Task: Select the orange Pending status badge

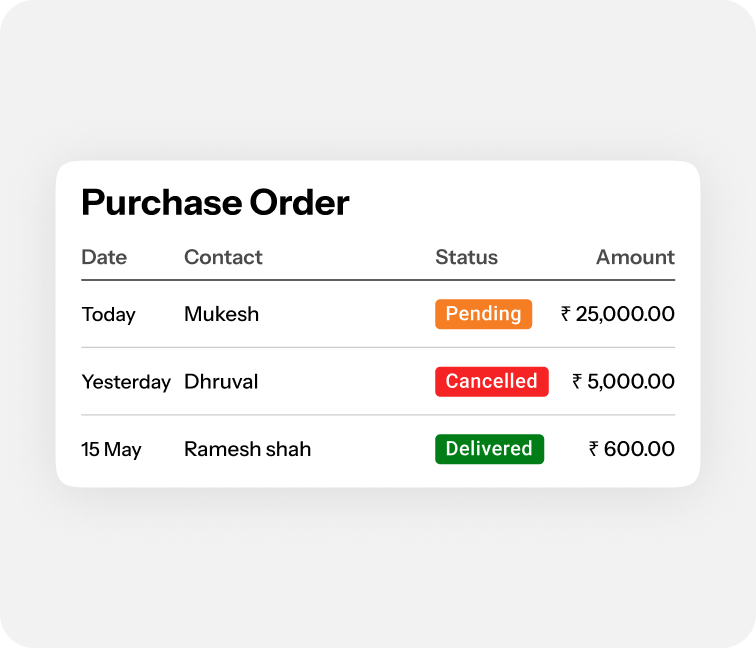Action: pos(484,314)
